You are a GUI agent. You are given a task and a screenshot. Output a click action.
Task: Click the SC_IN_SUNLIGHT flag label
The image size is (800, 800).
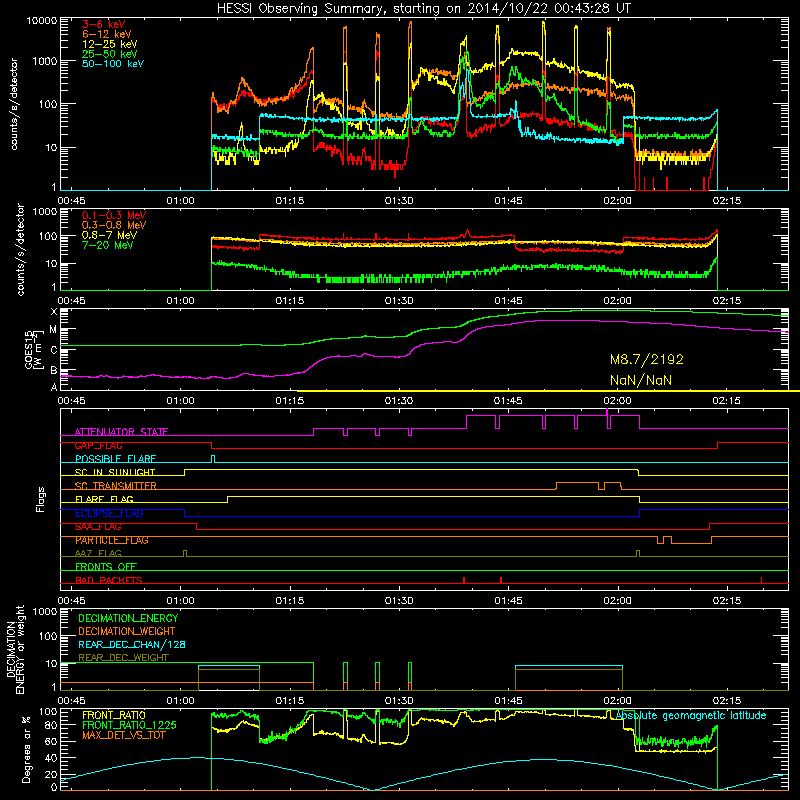tap(115, 472)
